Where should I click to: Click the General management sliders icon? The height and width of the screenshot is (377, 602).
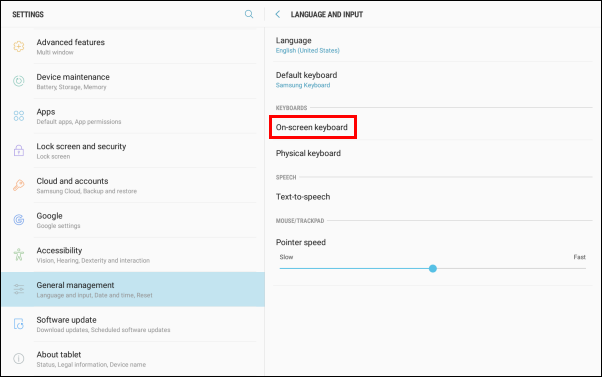pos(18,289)
